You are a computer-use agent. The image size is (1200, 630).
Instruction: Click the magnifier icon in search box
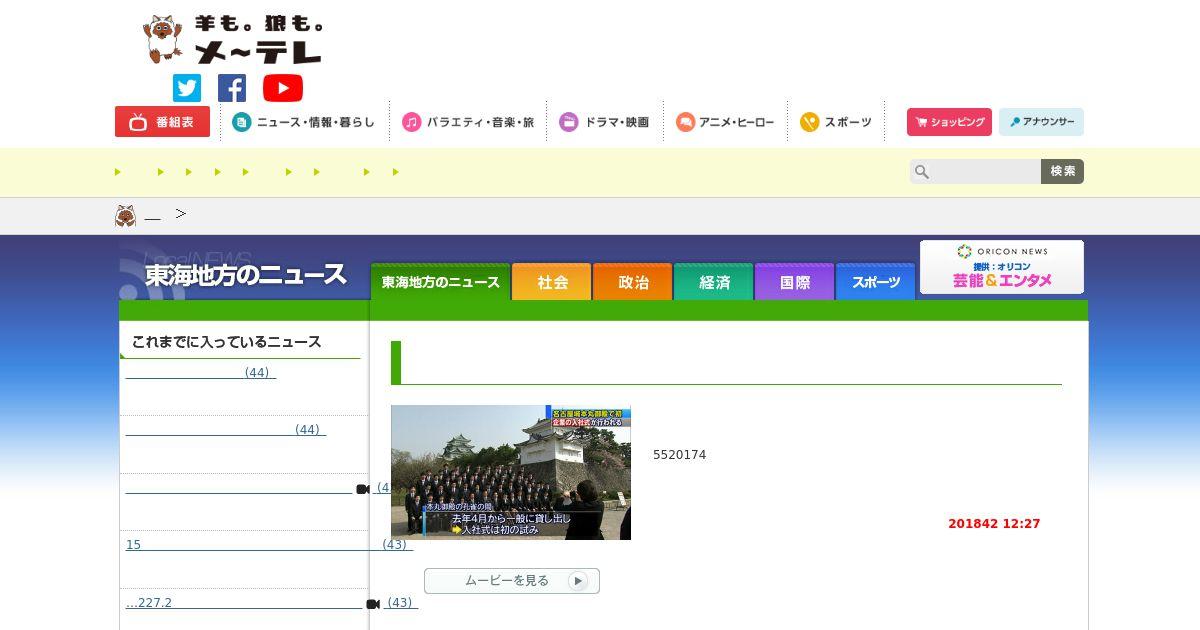[x=922, y=172]
